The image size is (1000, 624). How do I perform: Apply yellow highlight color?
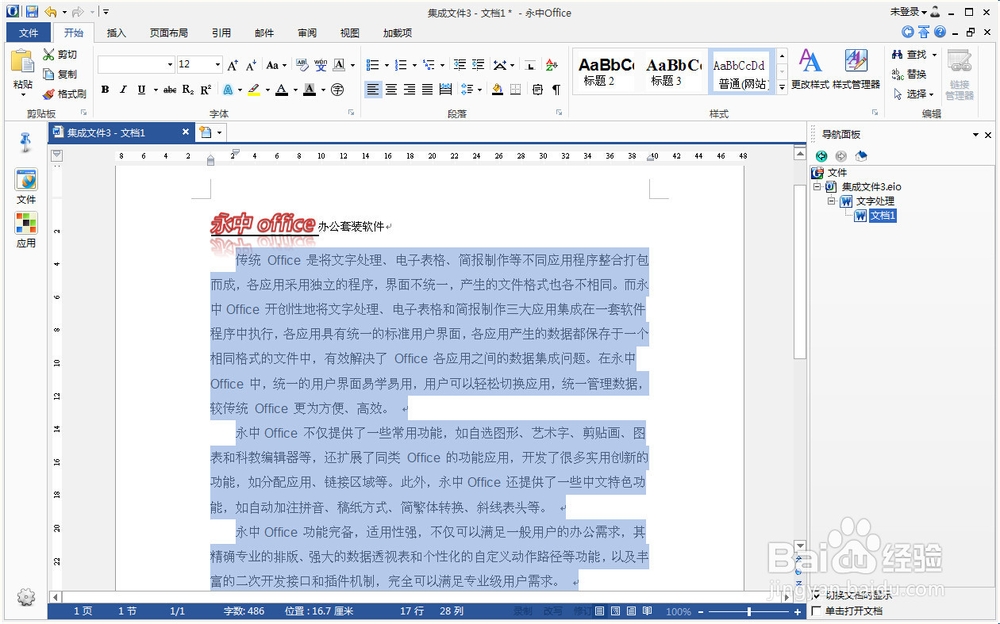tap(254, 90)
